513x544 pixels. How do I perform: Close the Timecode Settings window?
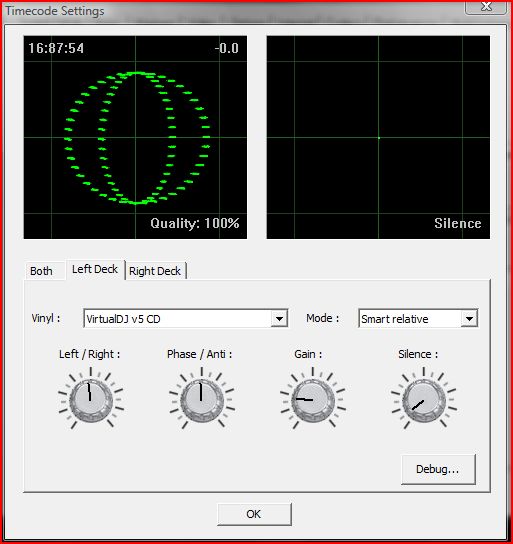pyautogui.click(x=486, y=6)
